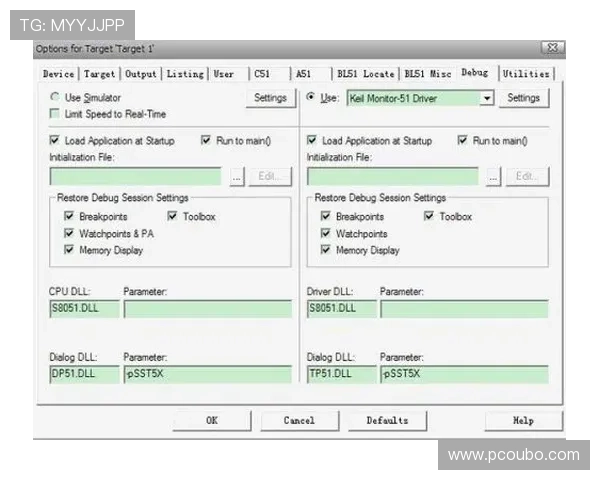This screenshot has height=480, width=600.
Task: Switch to the Device tab
Action: (x=59, y=74)
